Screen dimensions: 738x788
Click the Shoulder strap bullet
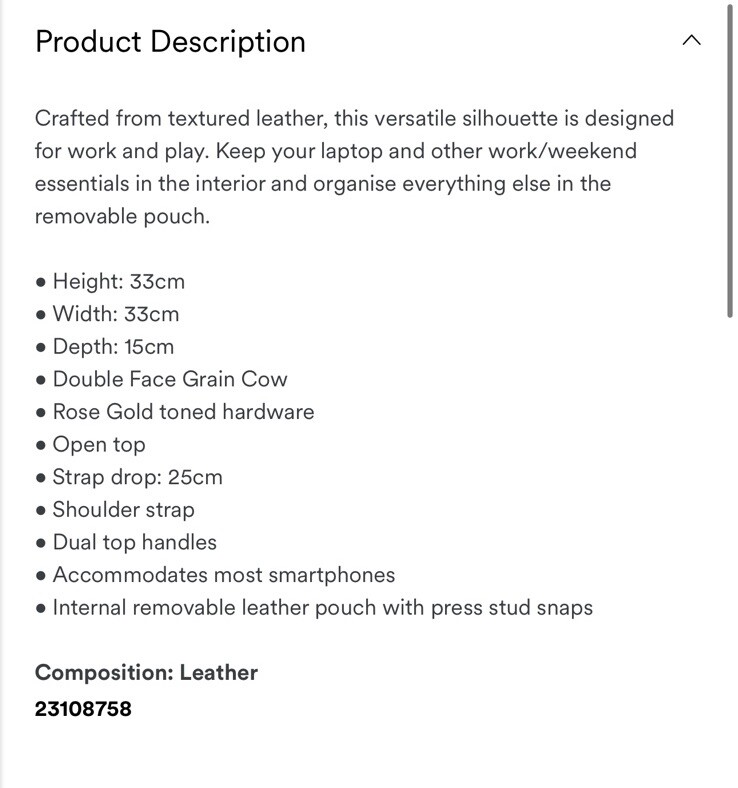115,510
